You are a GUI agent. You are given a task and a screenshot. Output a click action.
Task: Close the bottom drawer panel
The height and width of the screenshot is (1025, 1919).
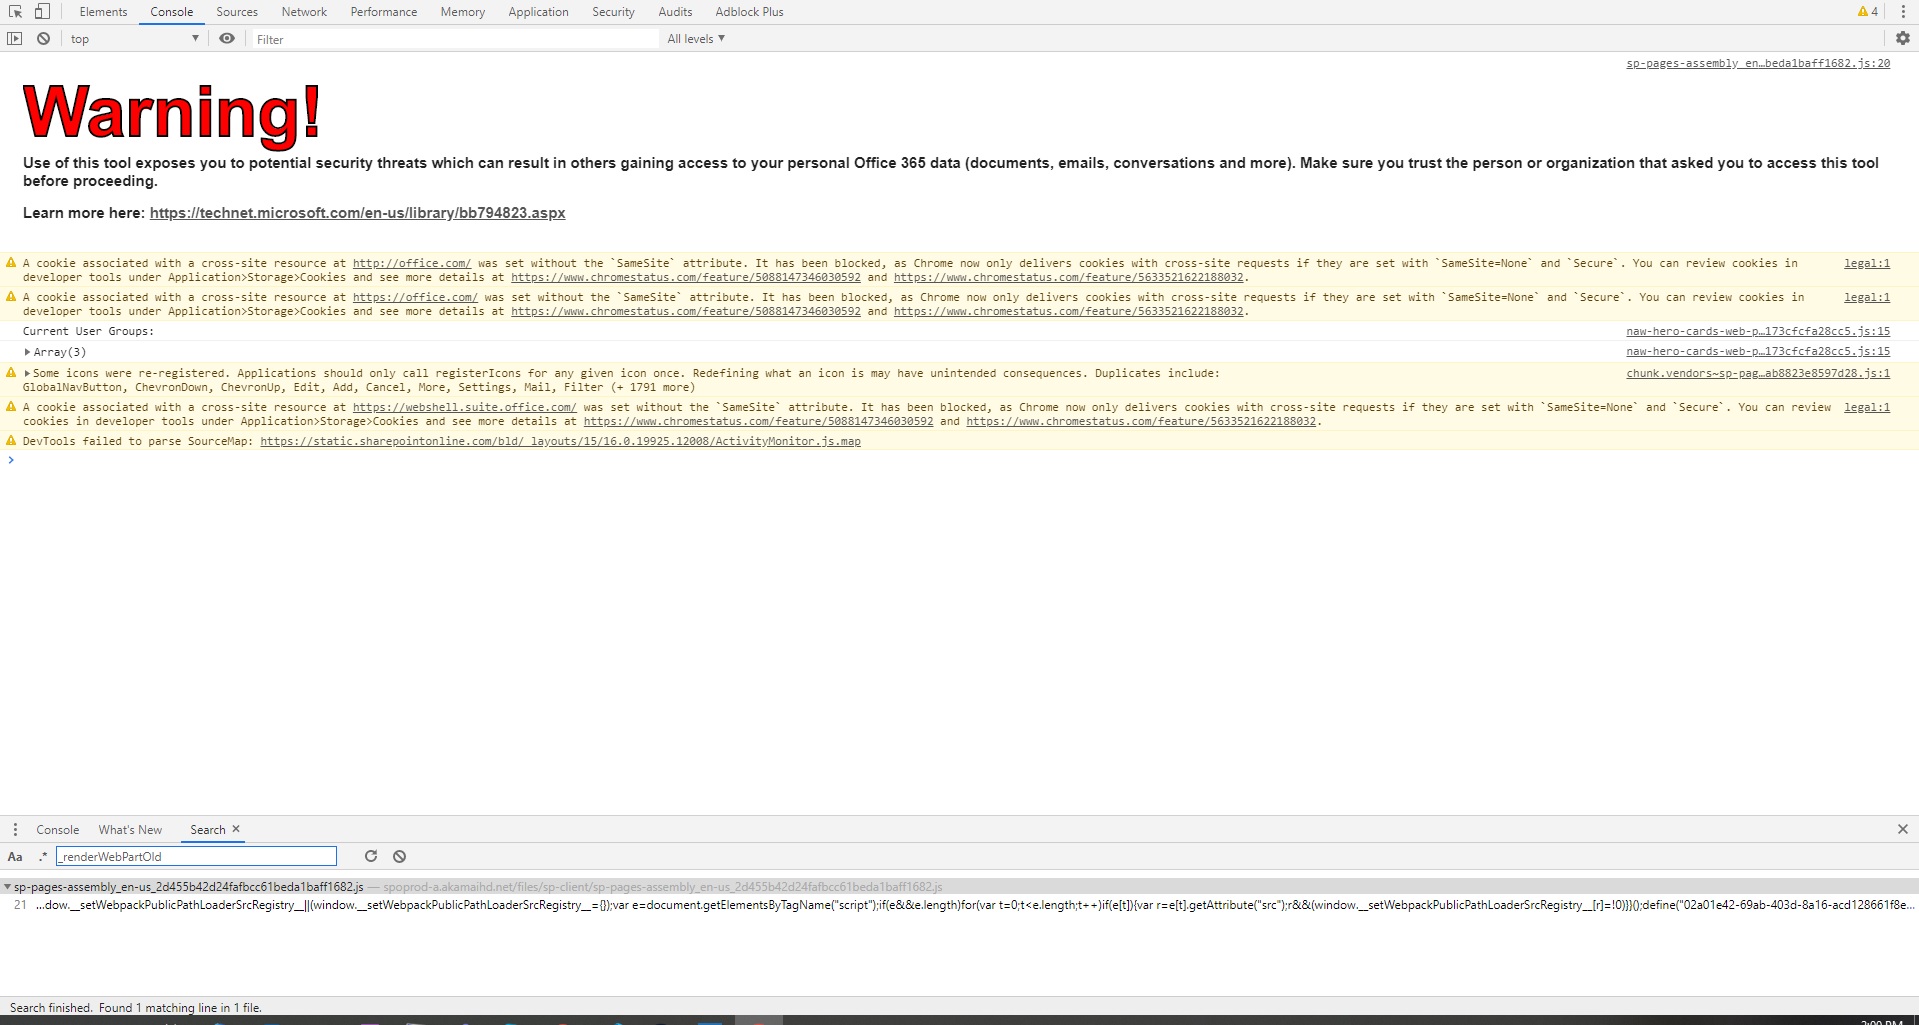tap(1903, 829)
